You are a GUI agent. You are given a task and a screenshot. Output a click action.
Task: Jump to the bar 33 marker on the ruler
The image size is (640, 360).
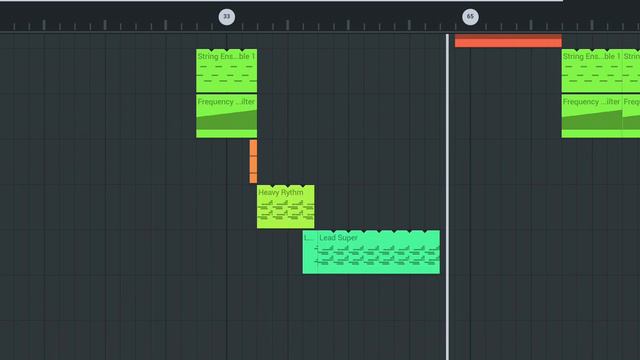point(227,17)
